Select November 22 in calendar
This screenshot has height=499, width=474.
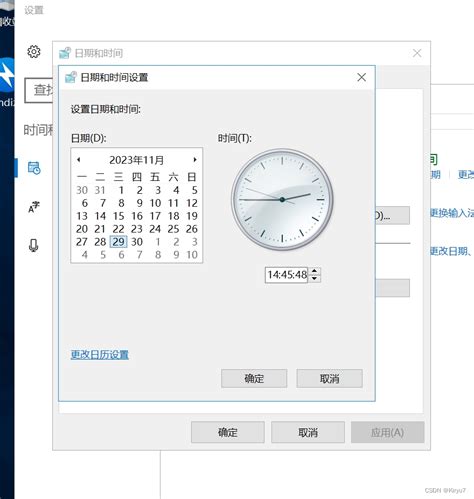(x=118, y=229)
